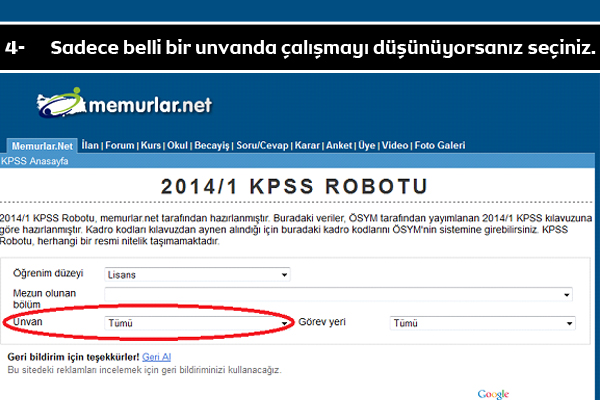
Task: Open the Öğrenim düzeyi dropdown showing Lisans
Action: [197, 274]
